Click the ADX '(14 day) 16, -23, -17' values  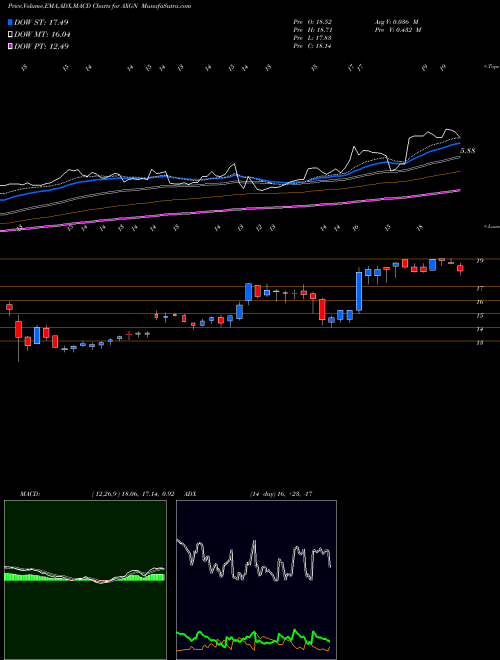pyautogui.click(x=281, y=494)
